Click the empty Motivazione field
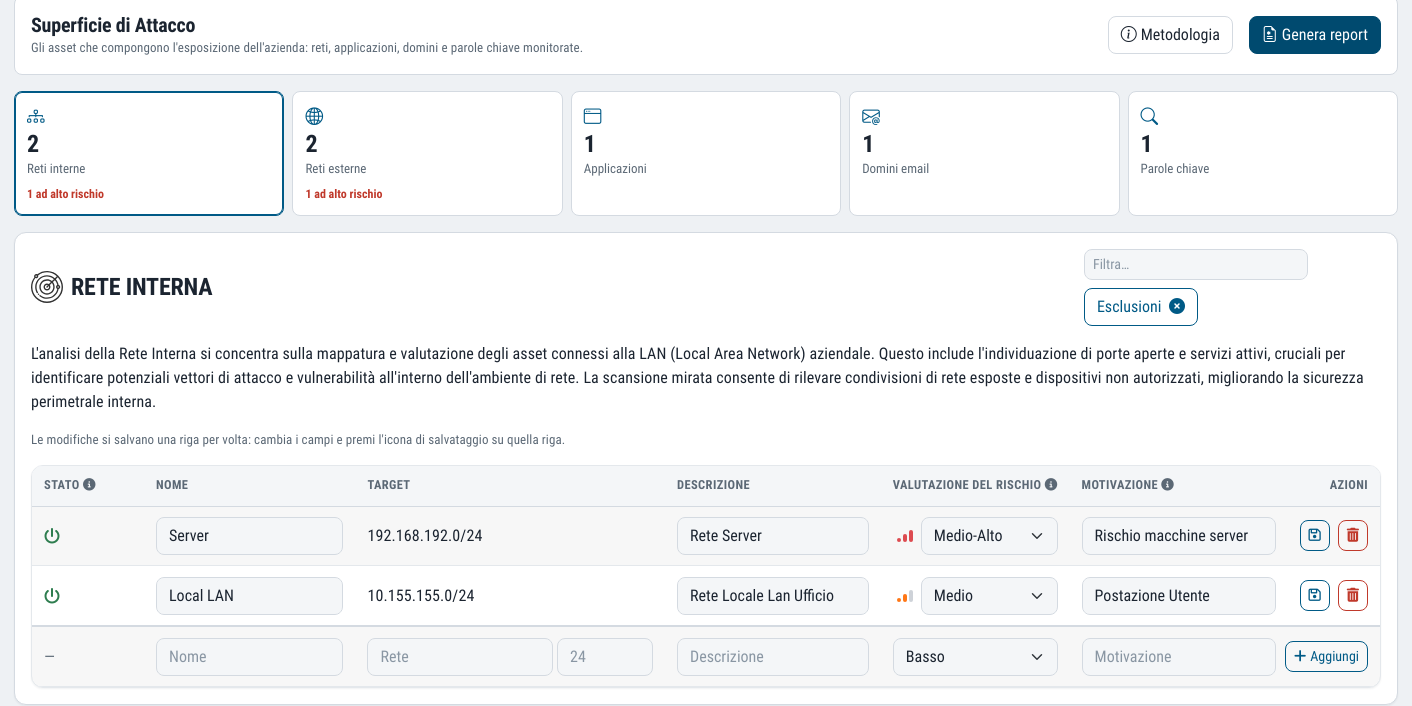This screenshot has width=1412, height=706. tap(1178, 657)
